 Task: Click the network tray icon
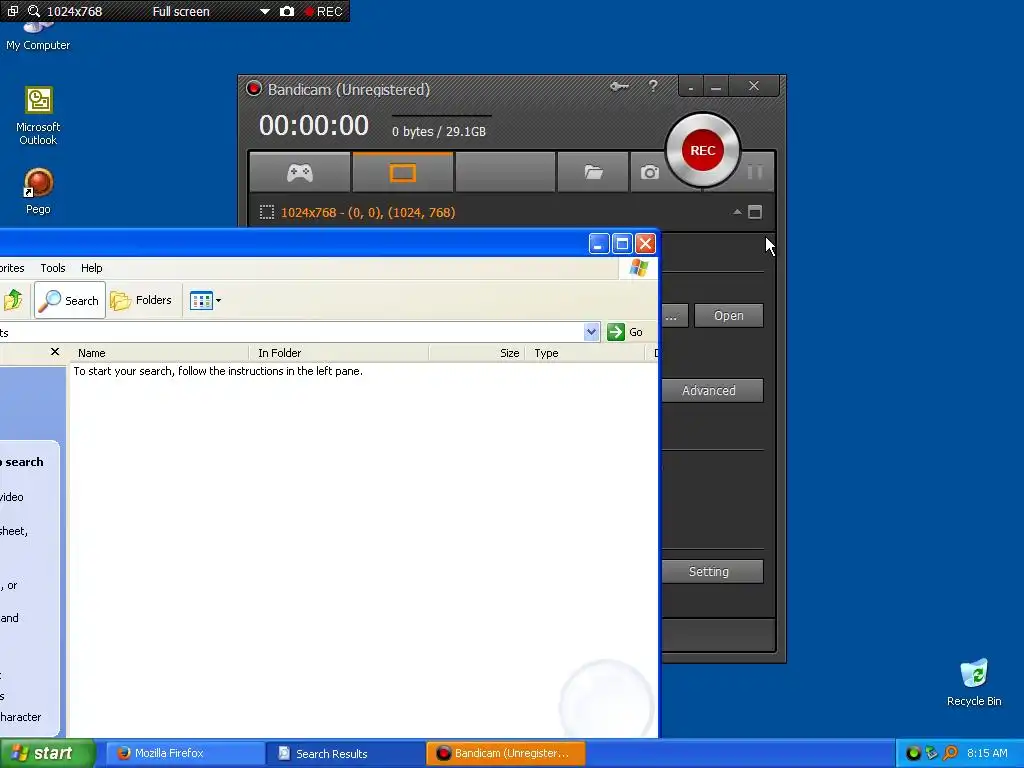pyautogui.click(x=932, y=753)
